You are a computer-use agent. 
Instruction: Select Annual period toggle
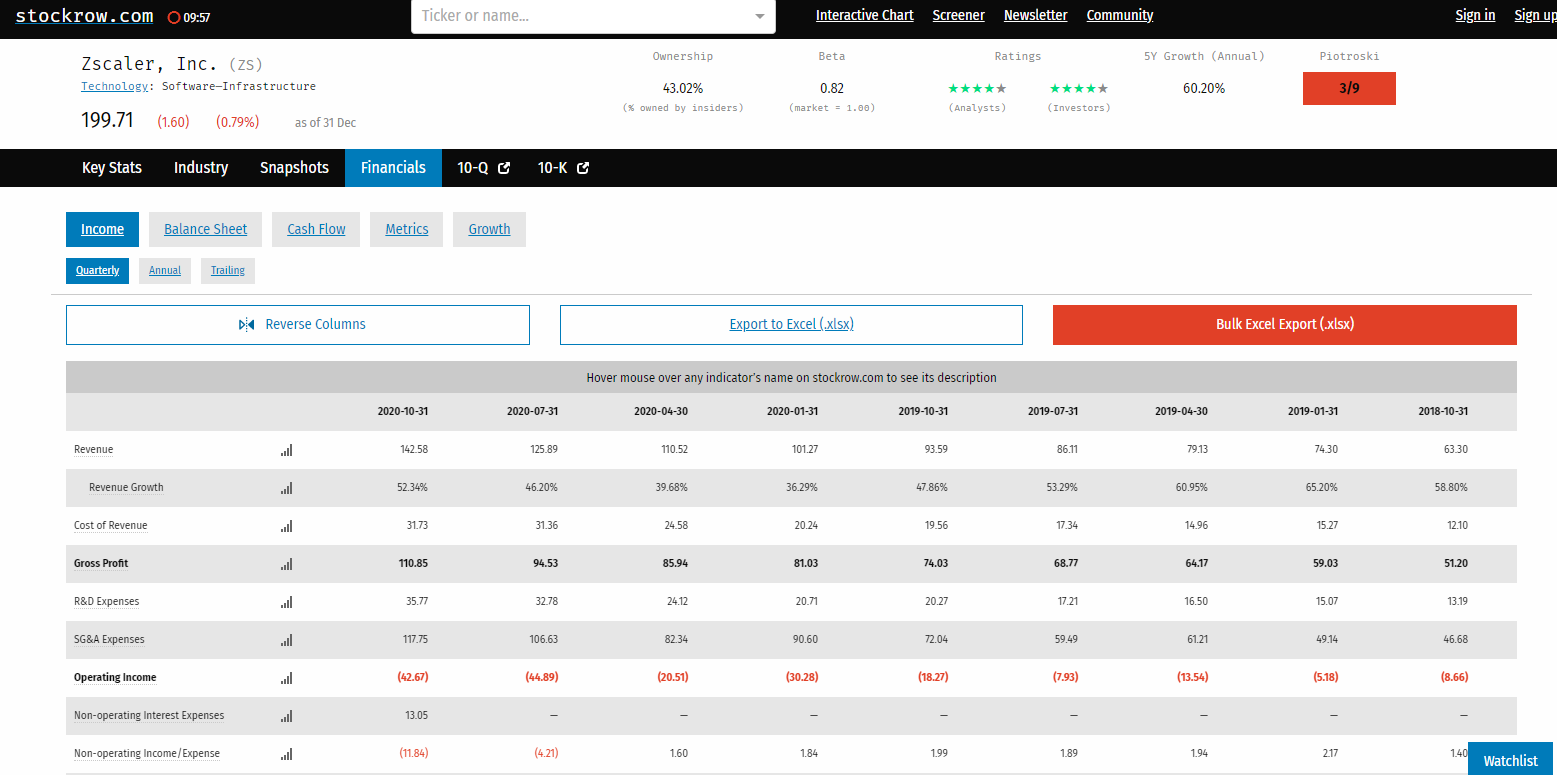(165, 271)
